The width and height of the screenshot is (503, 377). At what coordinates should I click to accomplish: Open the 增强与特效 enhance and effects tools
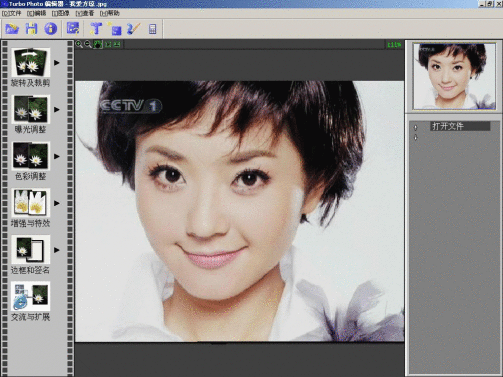pos(30,208)
